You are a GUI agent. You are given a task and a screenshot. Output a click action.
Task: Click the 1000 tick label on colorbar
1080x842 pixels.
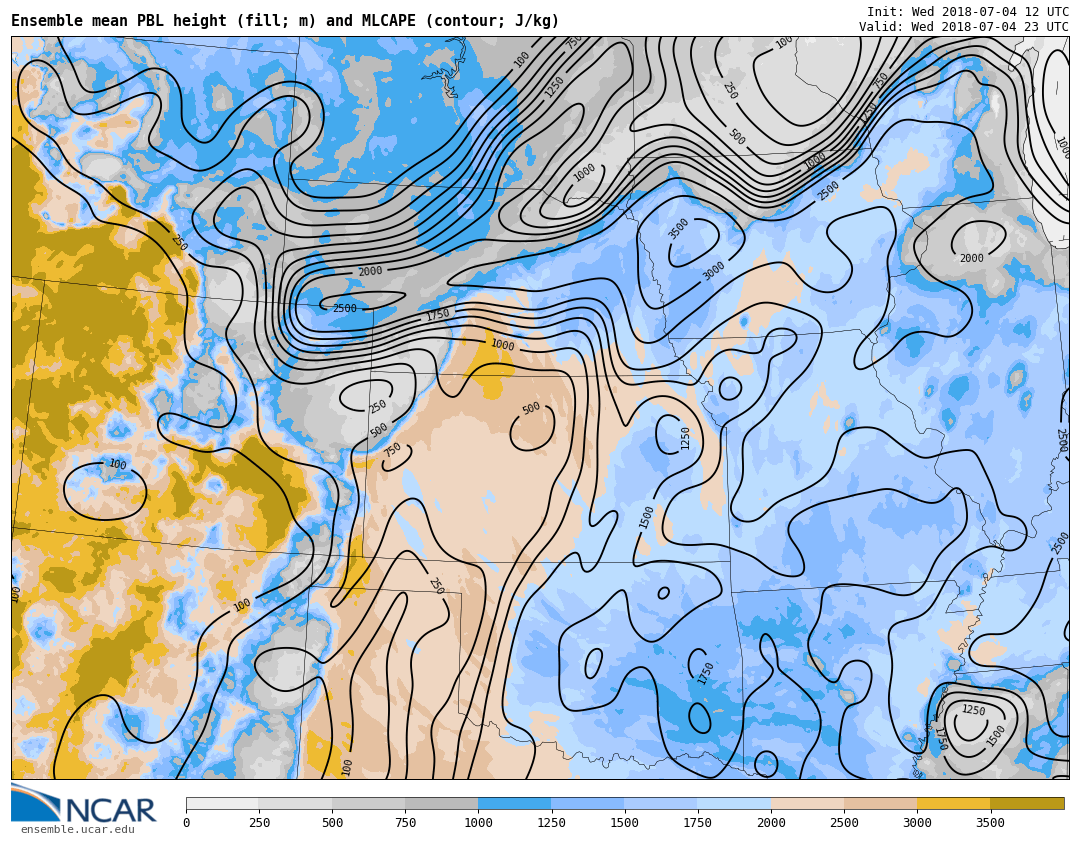point(478,823)
